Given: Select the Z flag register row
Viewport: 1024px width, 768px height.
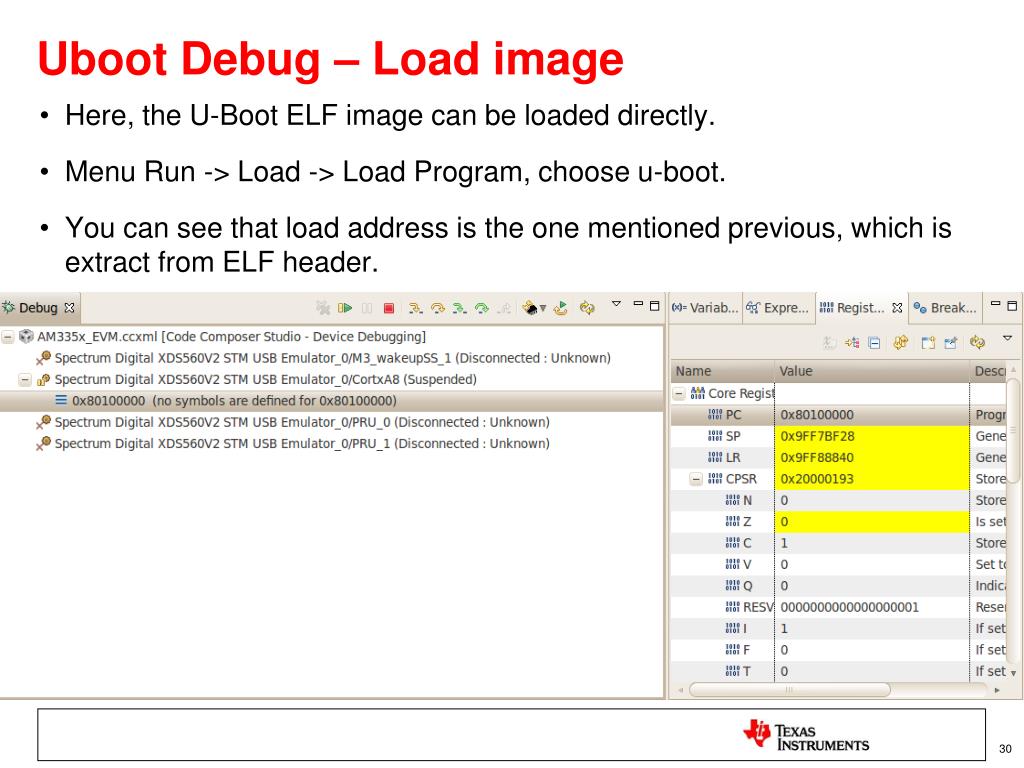Looking at the screenshot, I should click(x=839, y=522).
